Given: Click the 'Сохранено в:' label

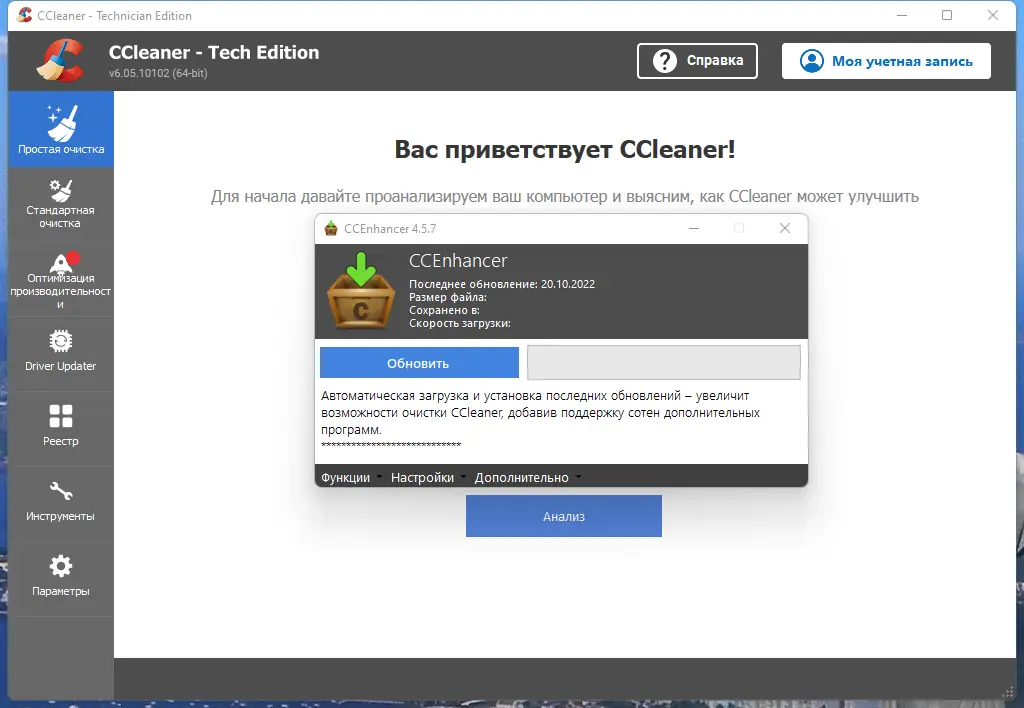Looking at the screenshot, I should [x=444, y=310].
